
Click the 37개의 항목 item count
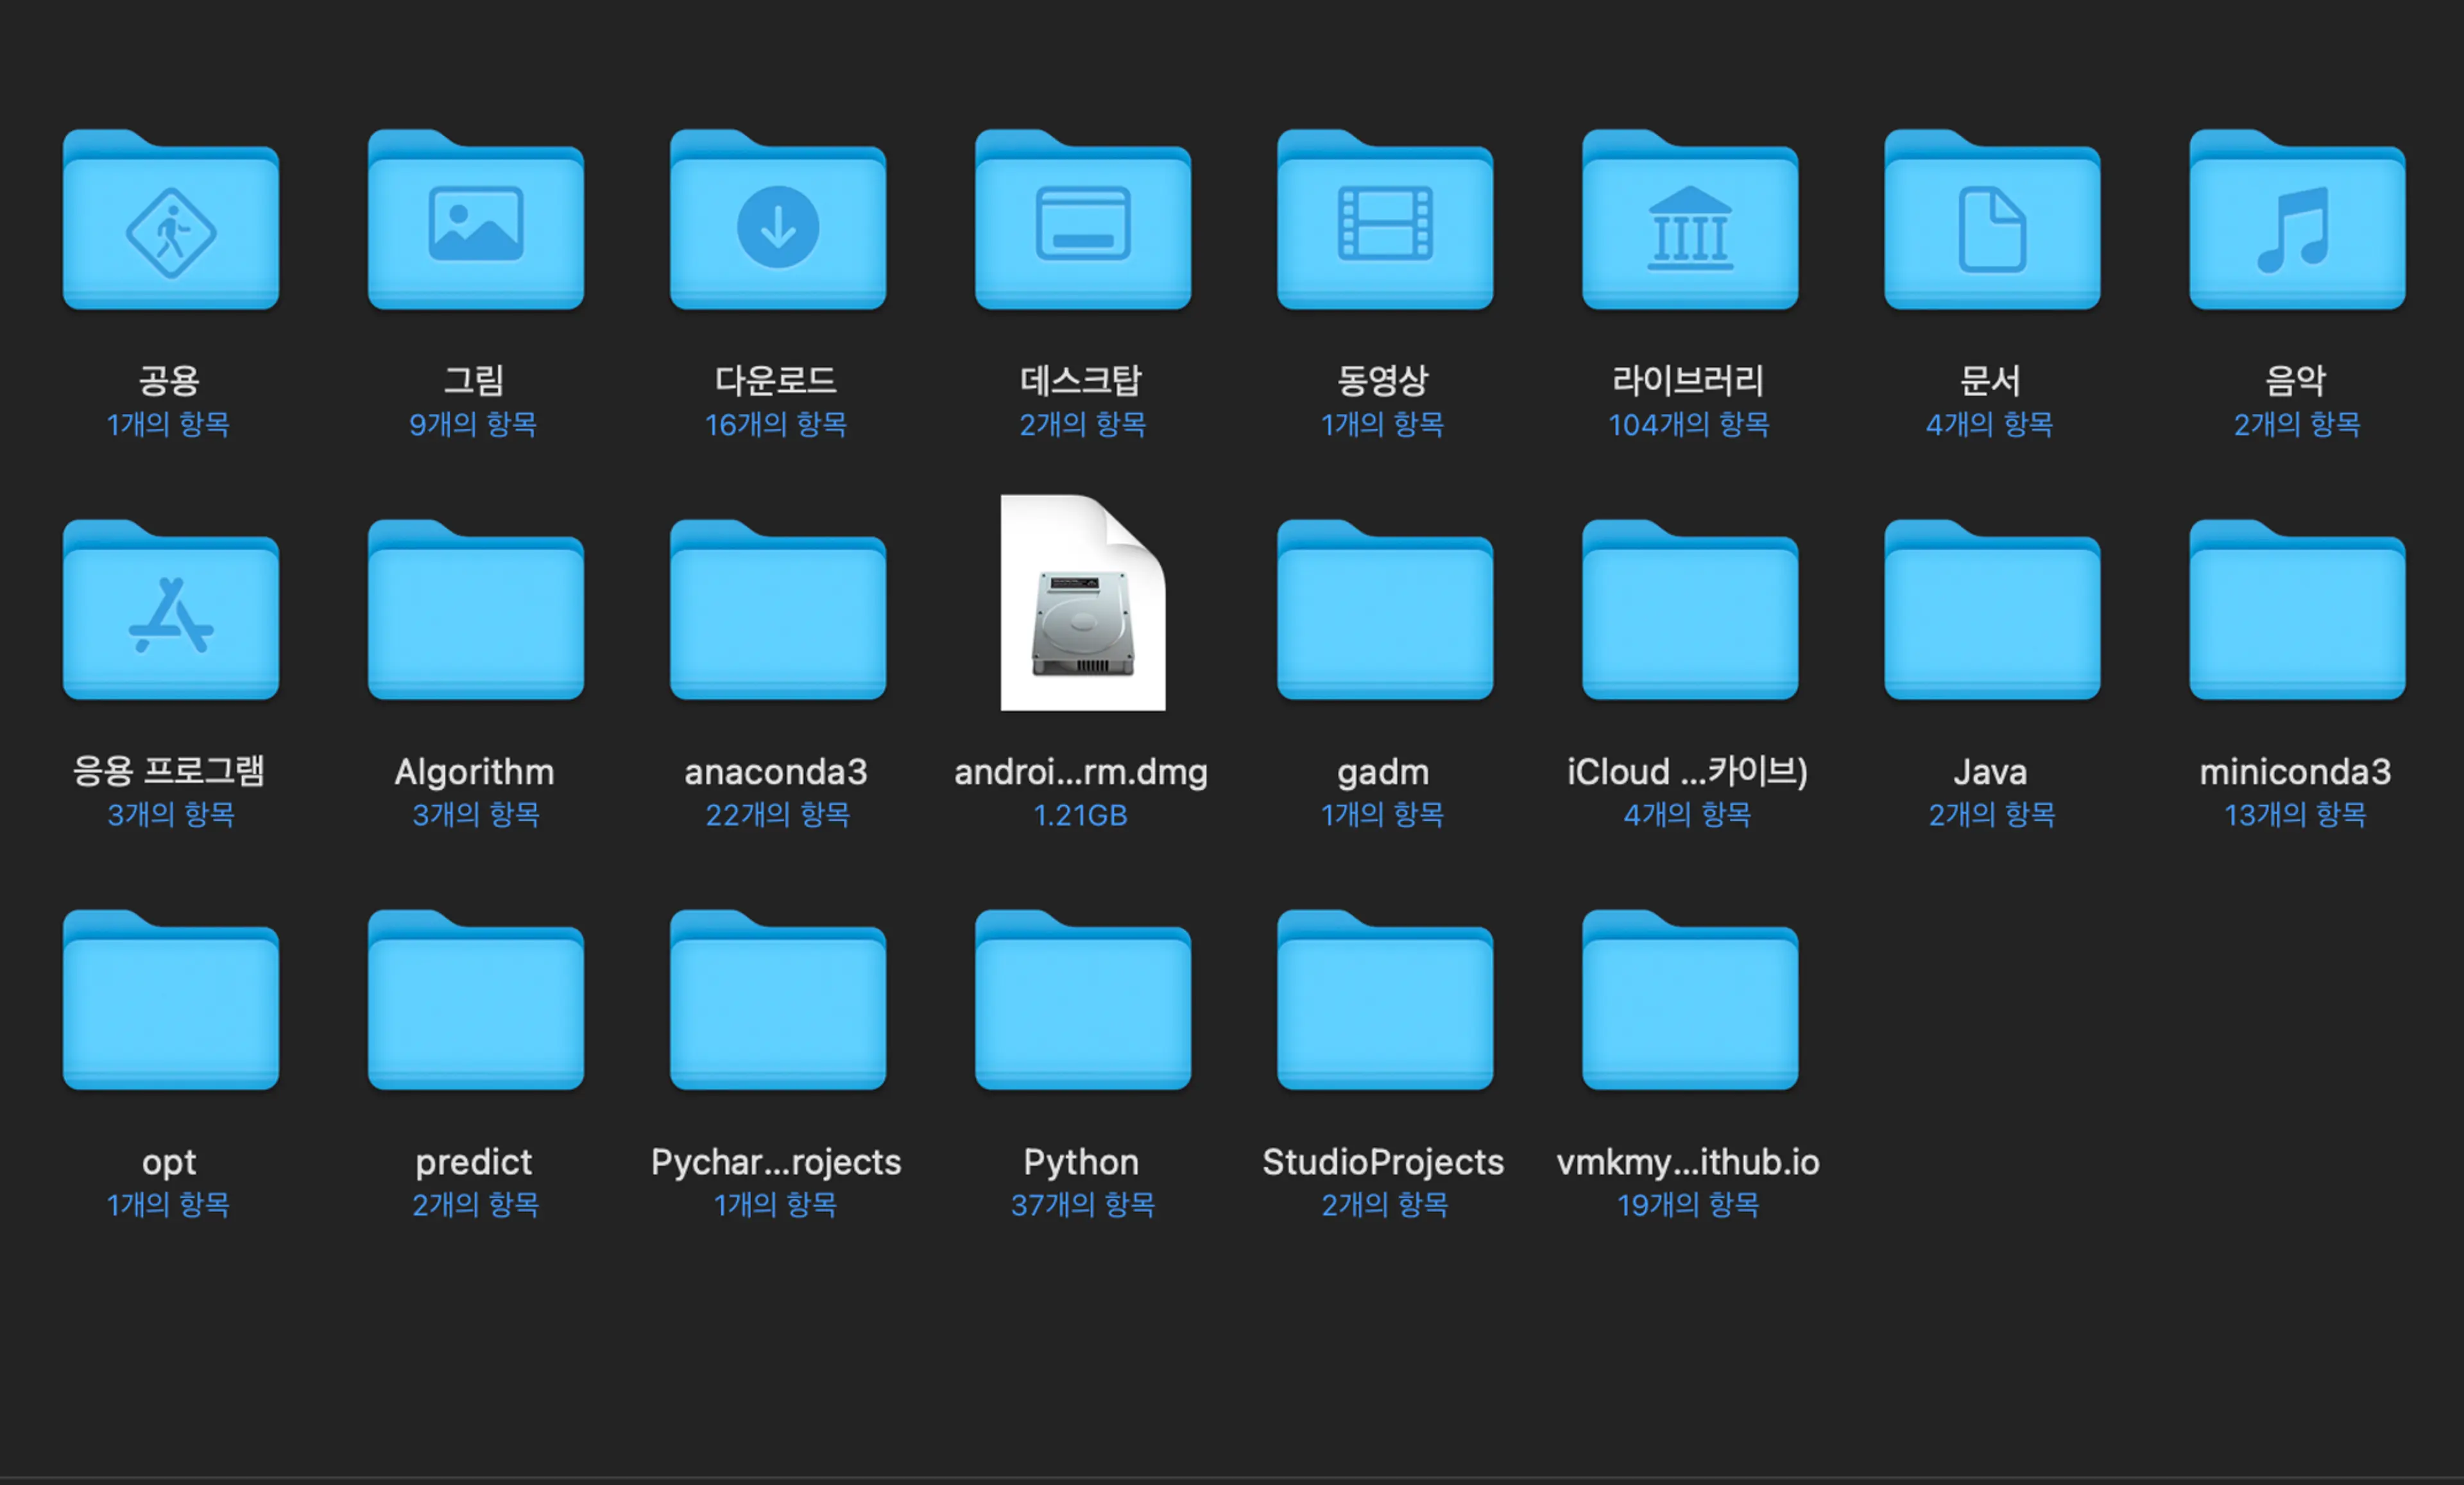pyautogui.click(x=1083, y=1205)
